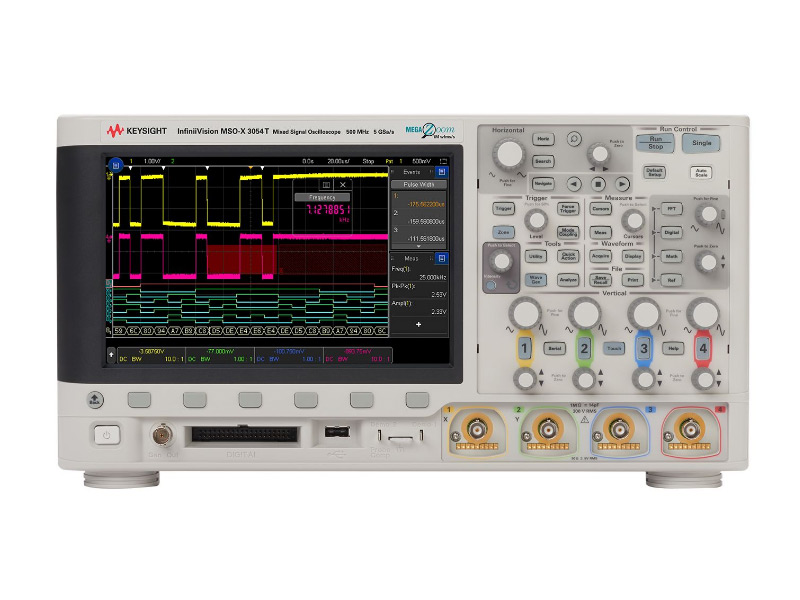Push the Save/Recall key

pyautogui.click(x=601, y=280)
